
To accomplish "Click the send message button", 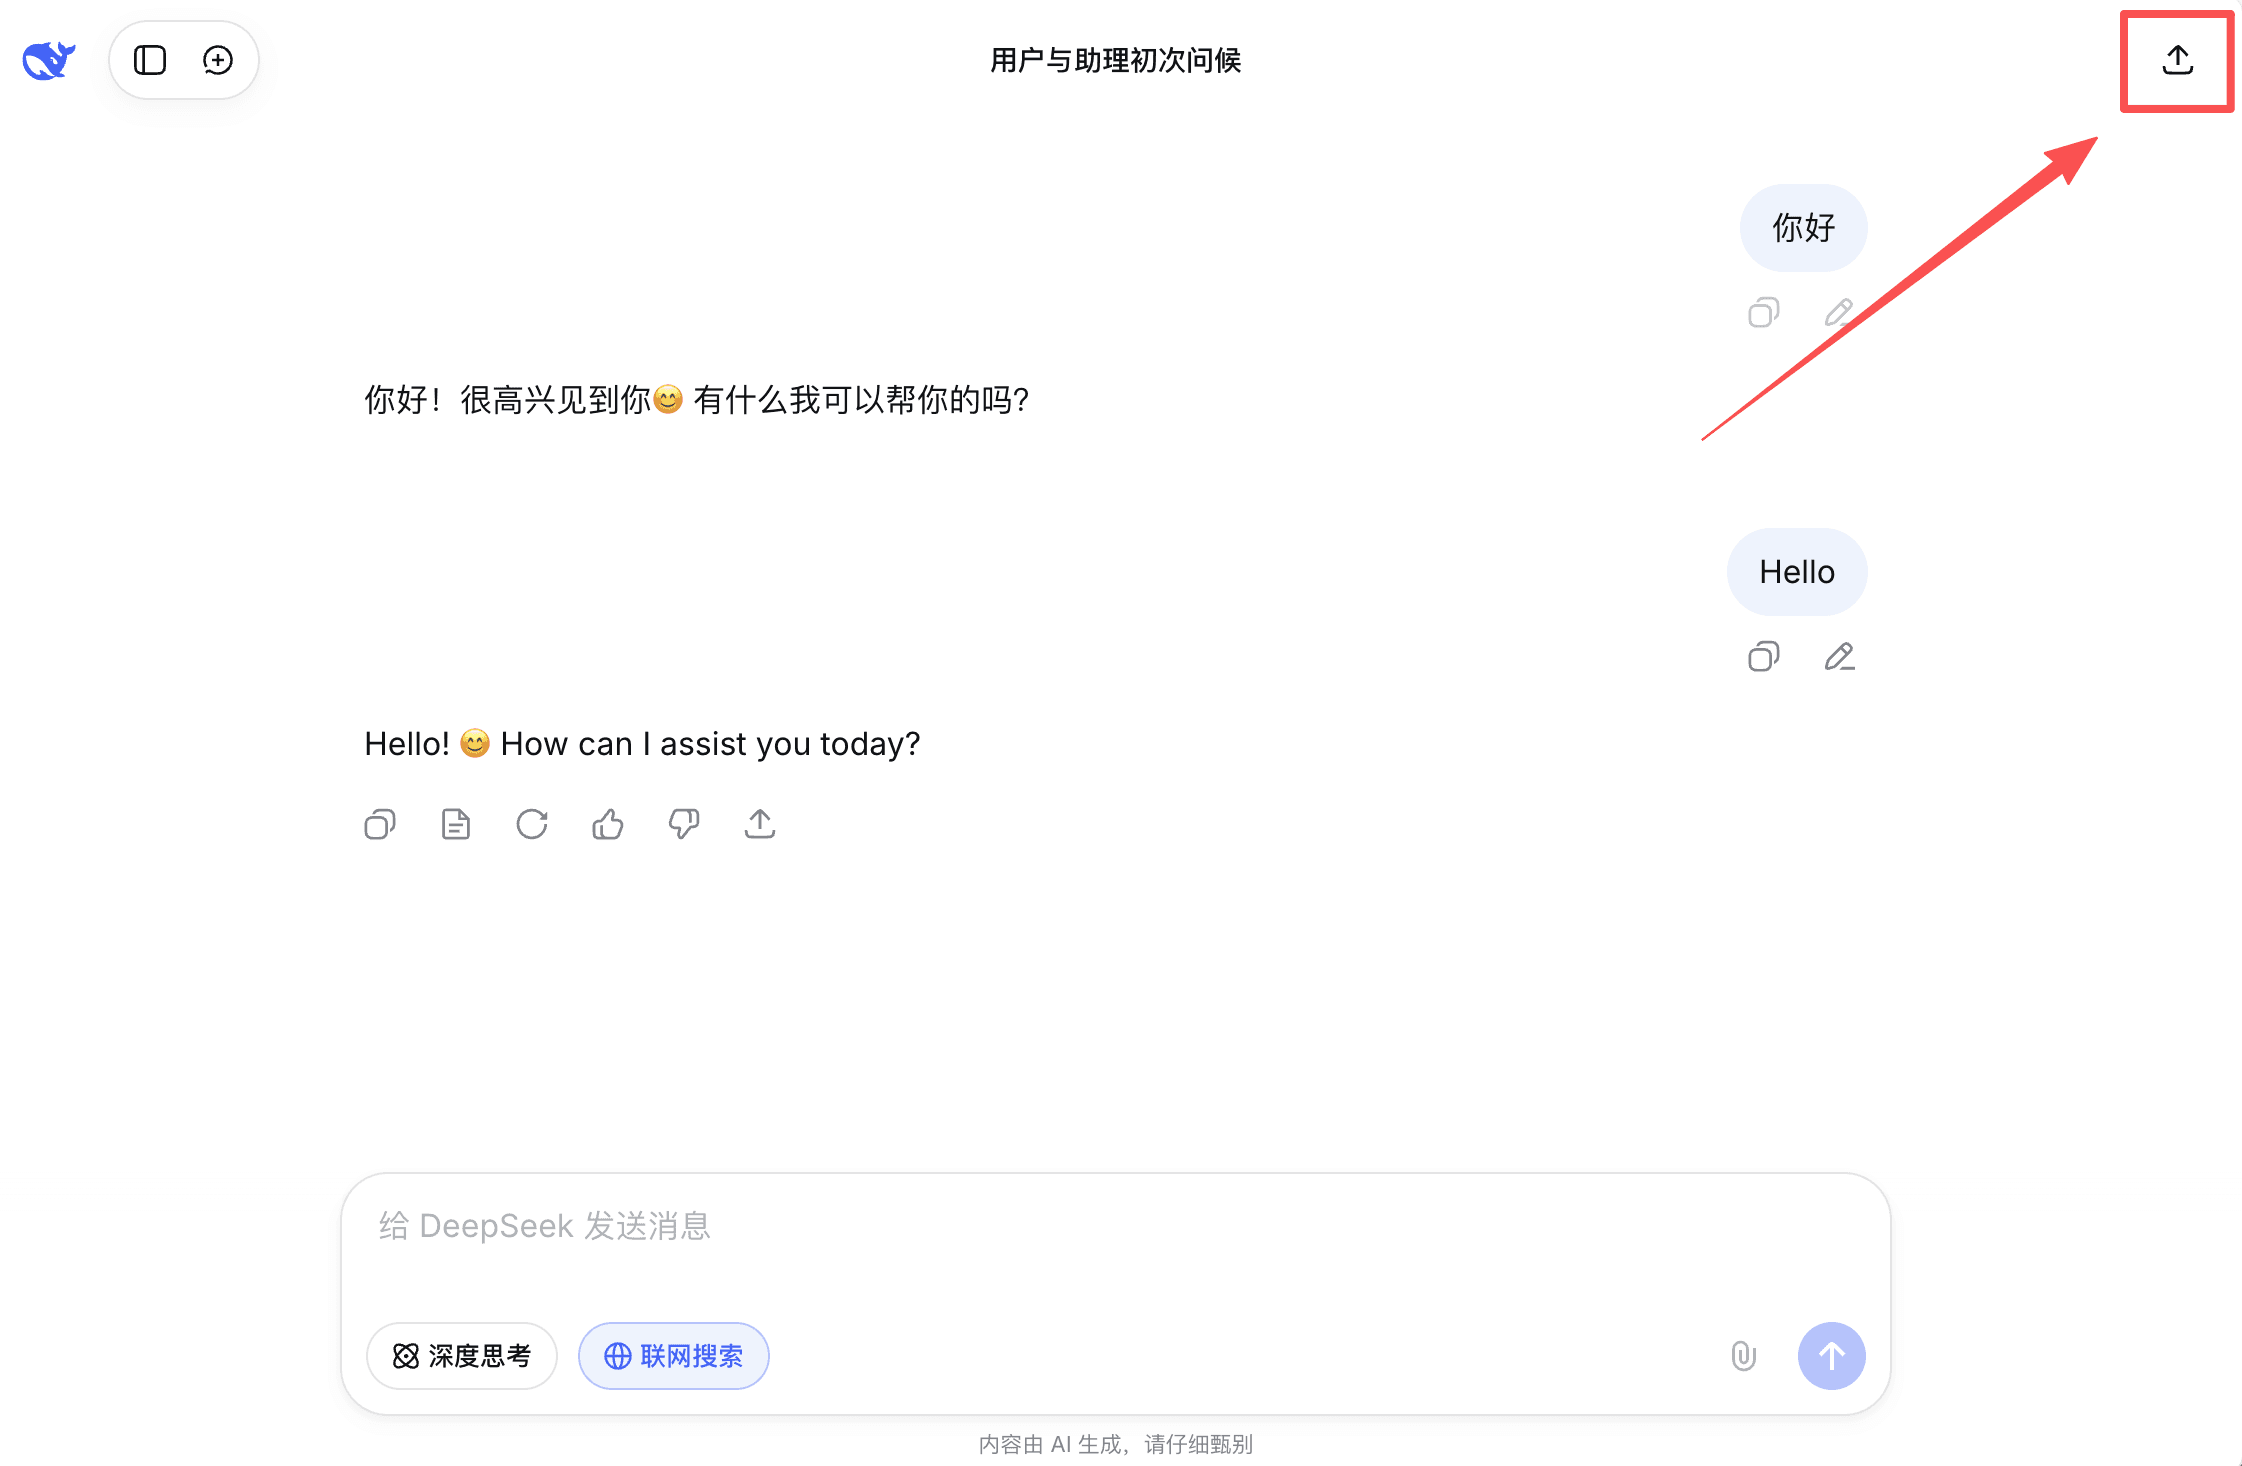I will (1830, 1356).
